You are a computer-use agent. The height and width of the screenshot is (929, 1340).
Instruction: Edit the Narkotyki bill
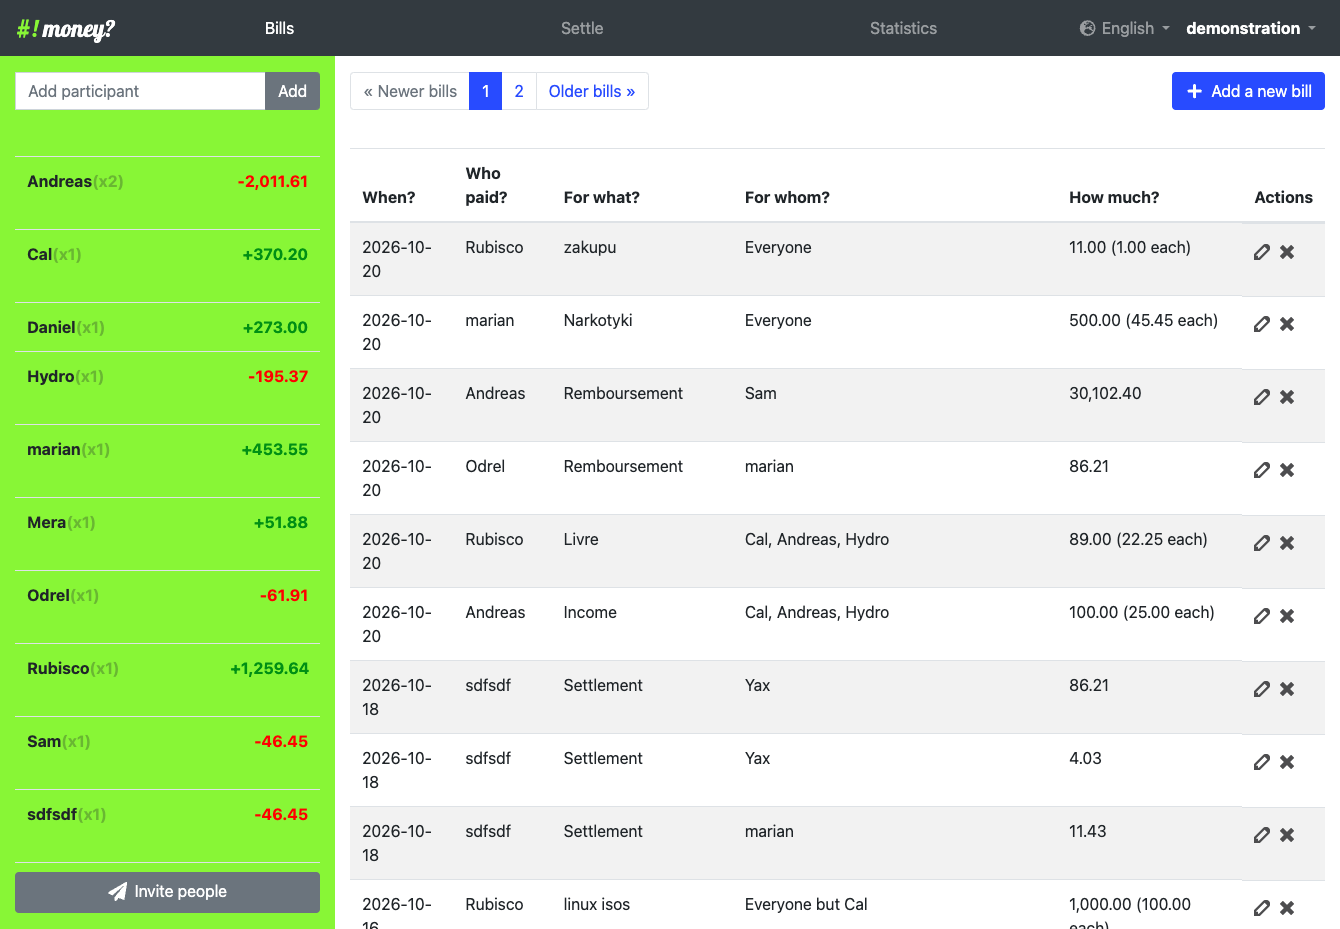[x=1262, y=324]
